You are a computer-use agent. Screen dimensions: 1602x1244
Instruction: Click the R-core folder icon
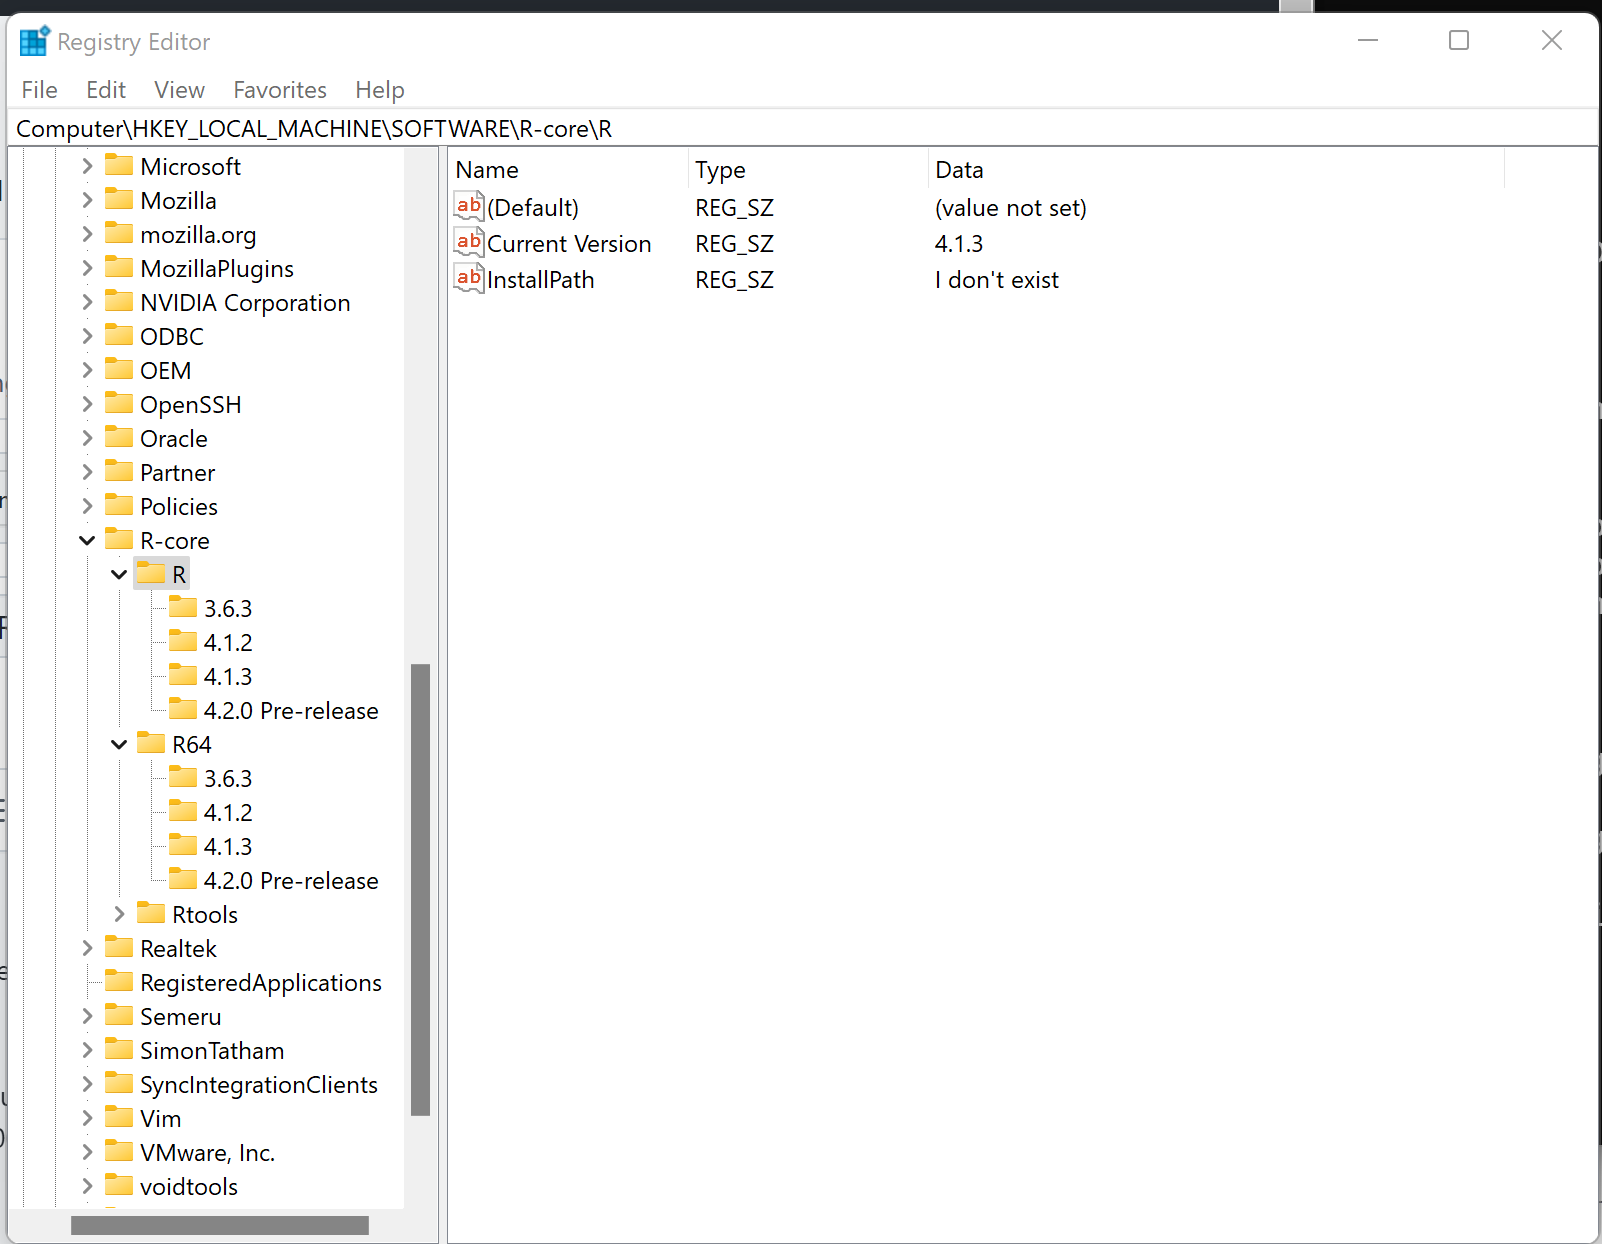[119, 539]
